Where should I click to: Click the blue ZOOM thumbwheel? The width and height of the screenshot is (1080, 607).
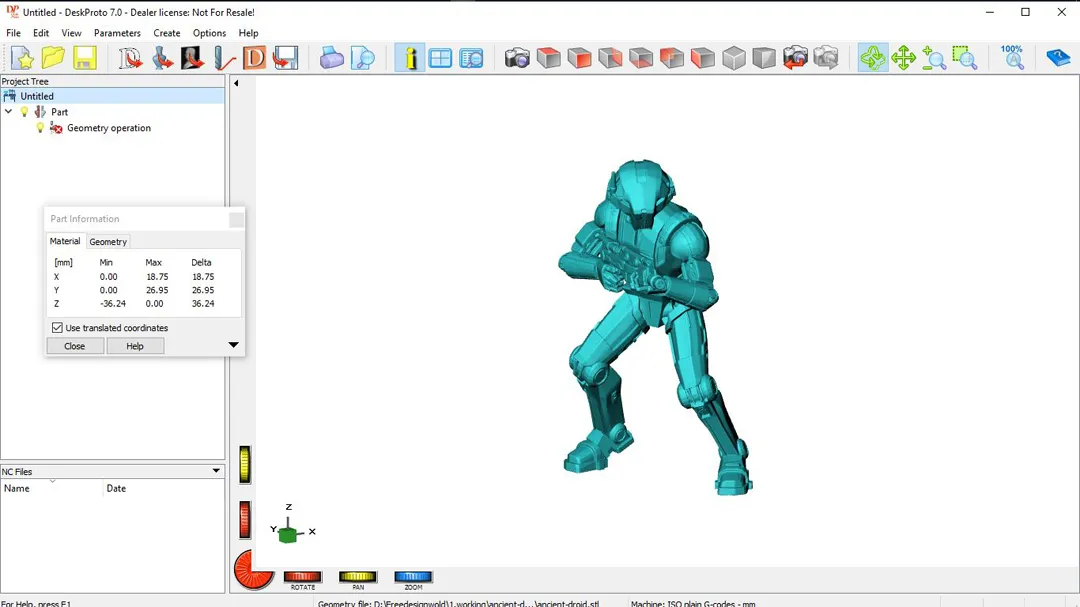tap(413, 577)
